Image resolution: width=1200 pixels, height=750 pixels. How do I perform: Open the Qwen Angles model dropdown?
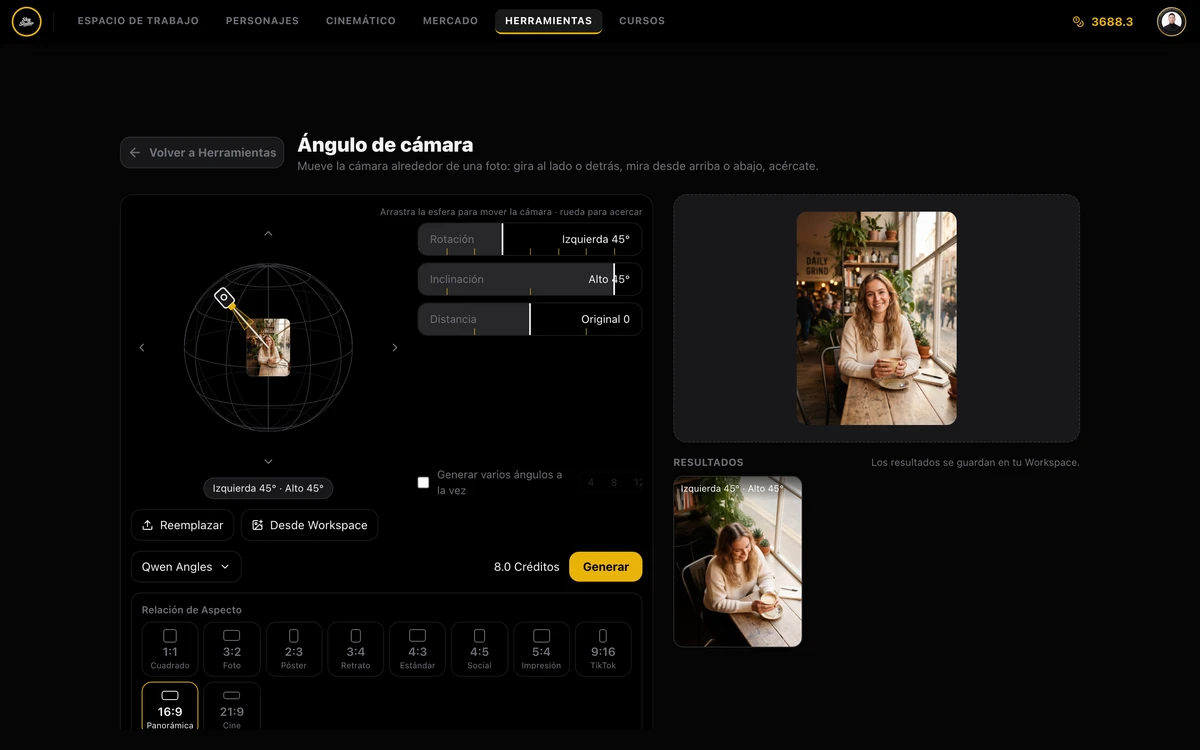tap(186, 567)
